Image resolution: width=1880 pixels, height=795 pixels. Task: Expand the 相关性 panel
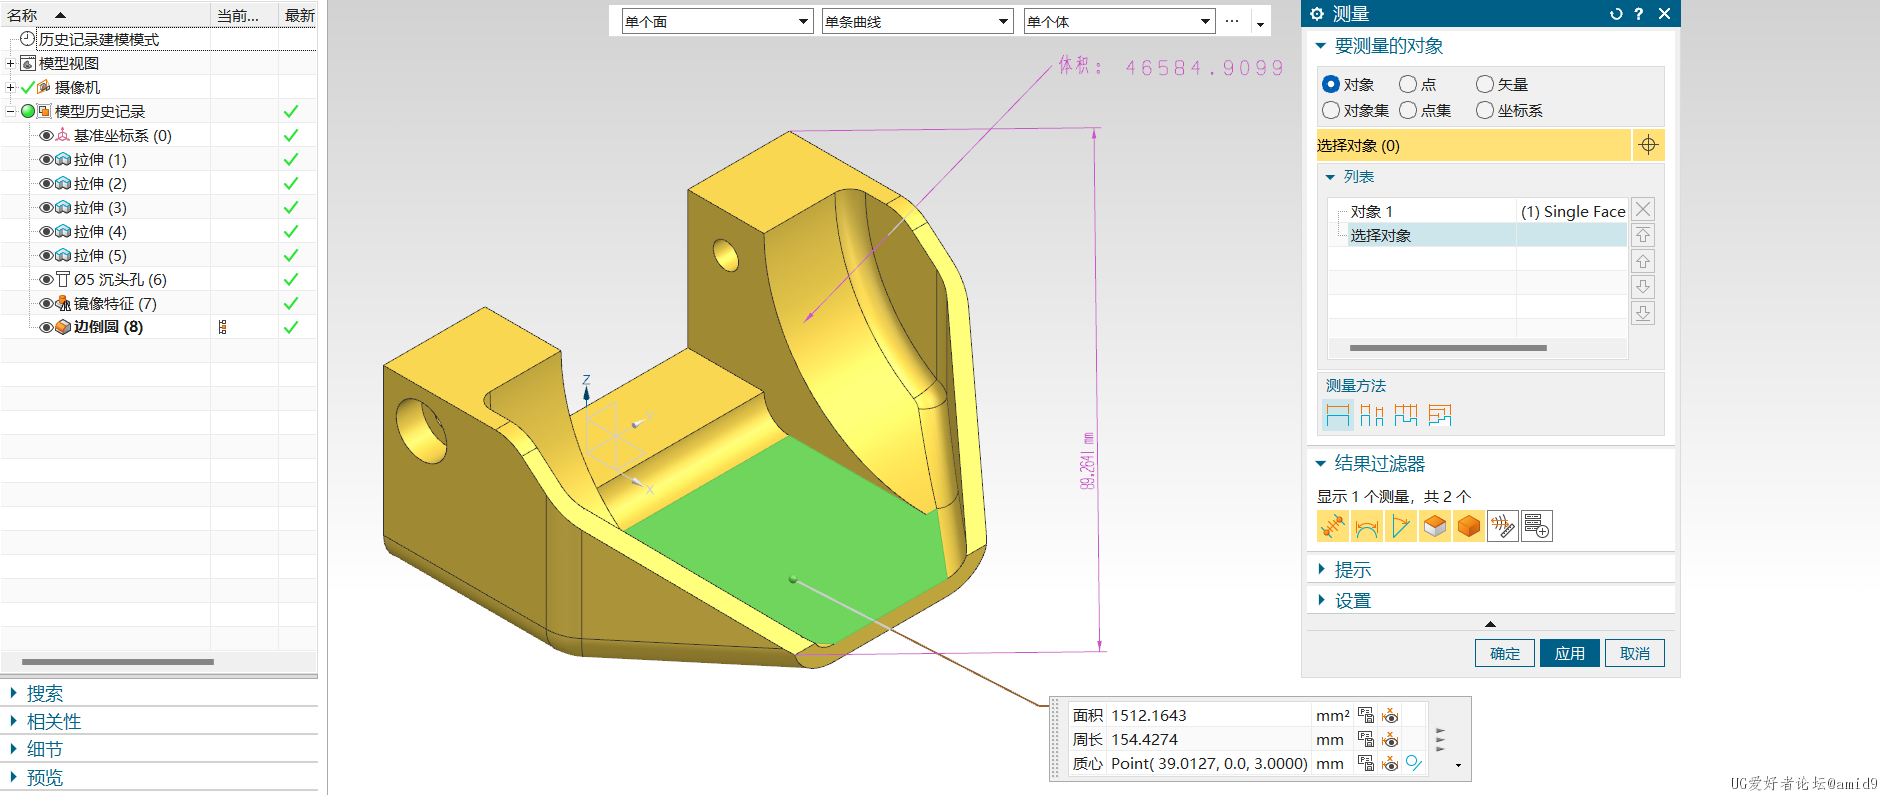[13, 721]
